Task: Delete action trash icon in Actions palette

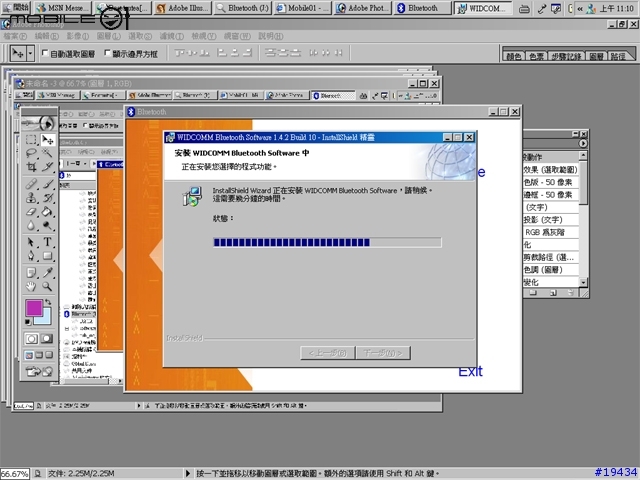Action: [x=571, y=293]
